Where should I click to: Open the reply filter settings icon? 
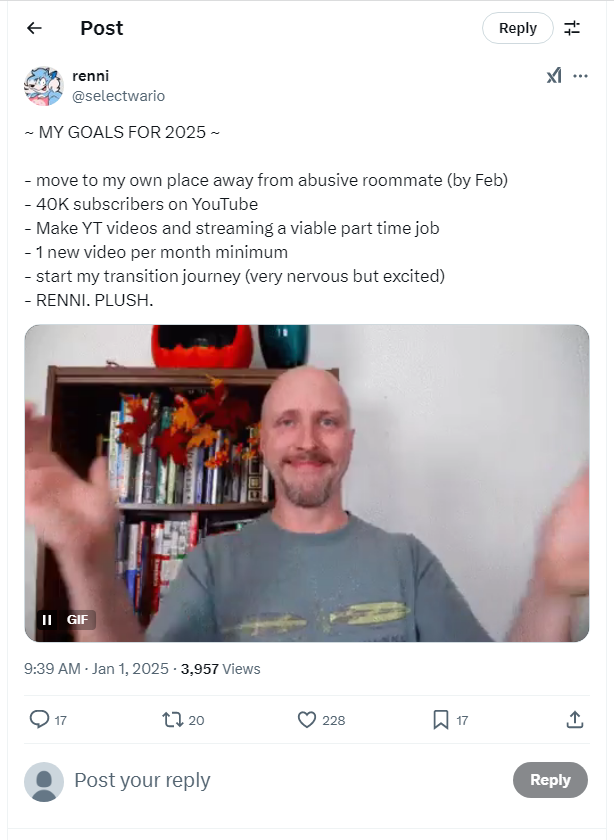click(572, 28)
